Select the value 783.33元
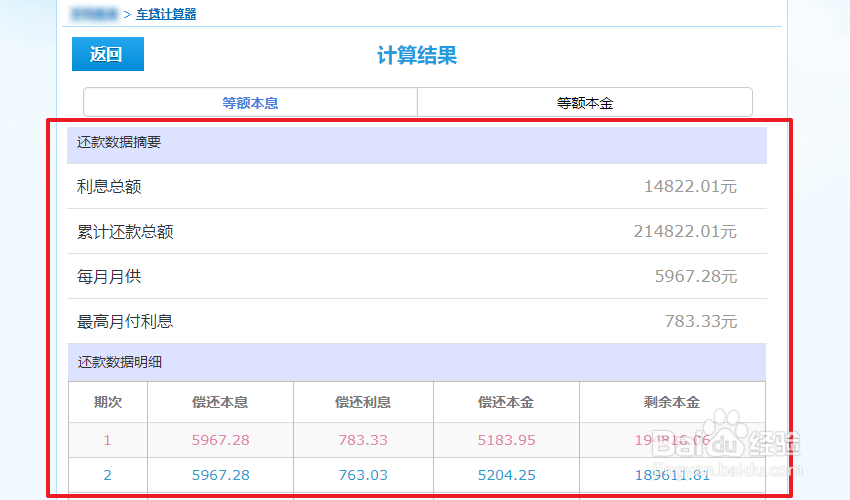This screenshot has height=500, width=850. pyautogui.click(x=700, y=322)
